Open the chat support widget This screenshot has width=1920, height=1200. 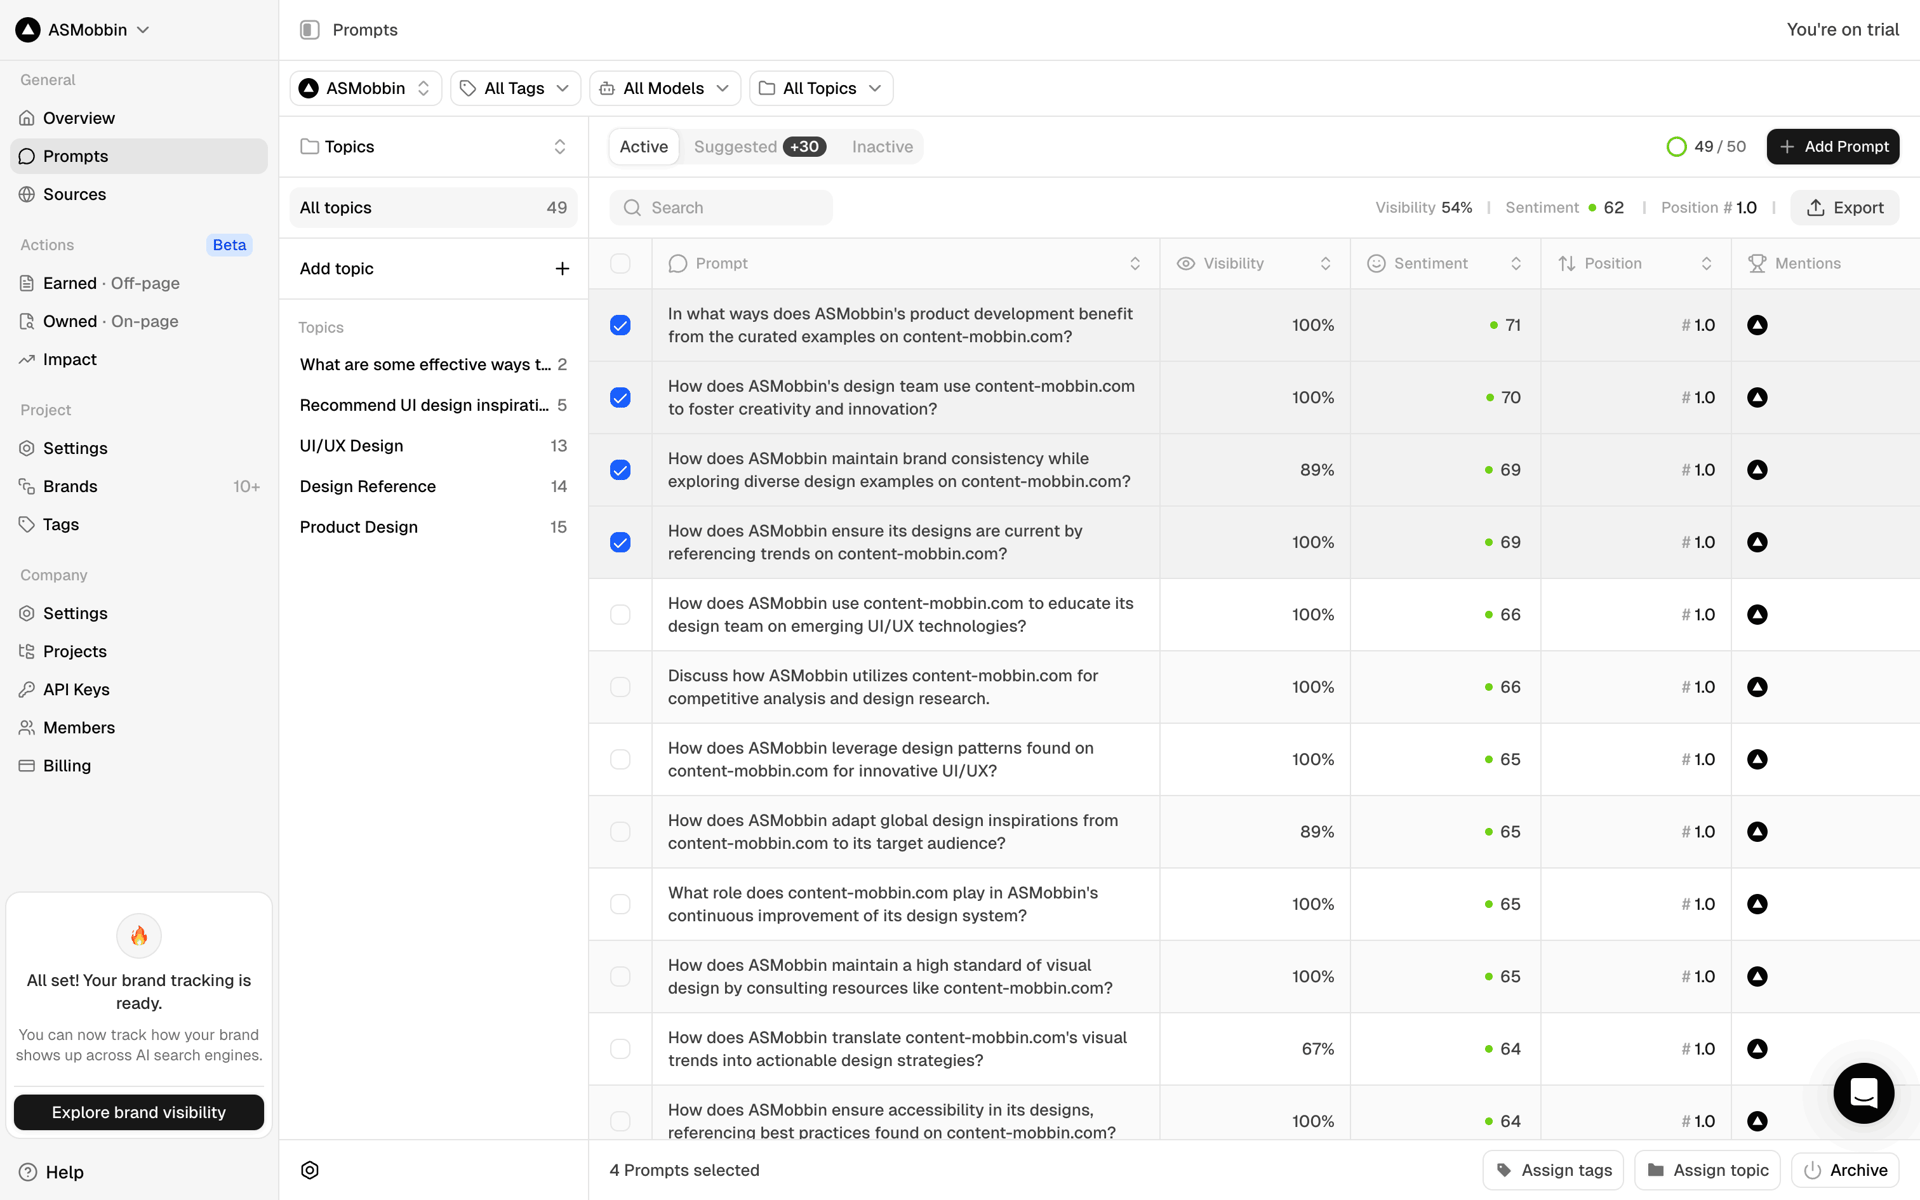(1863, 1093)
